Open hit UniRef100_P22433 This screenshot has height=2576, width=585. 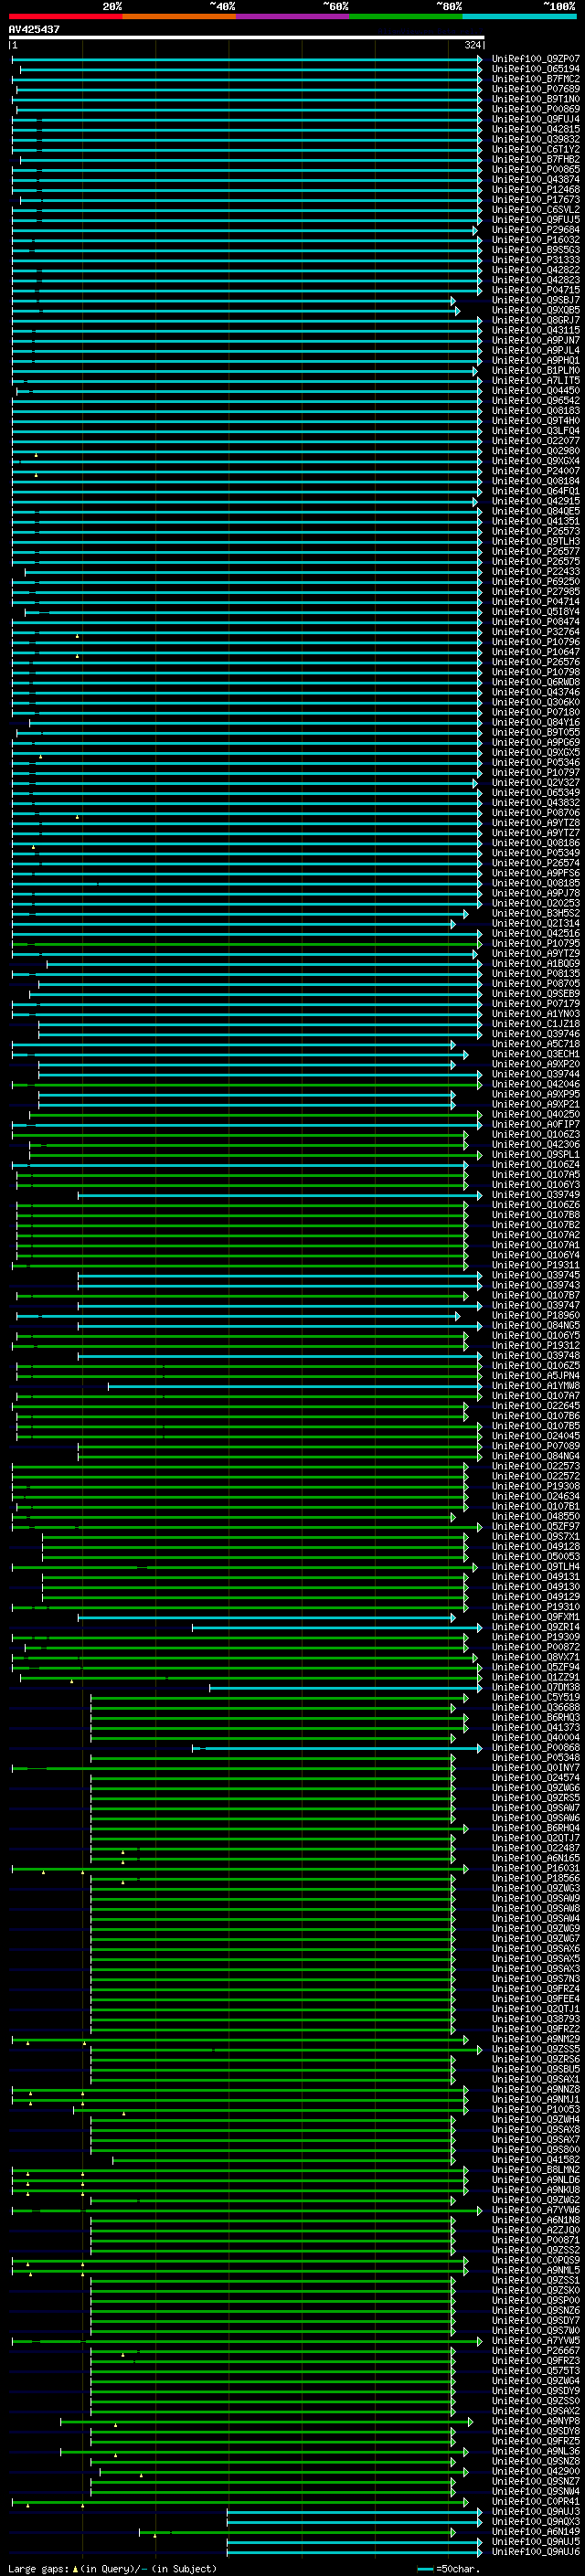536,572
